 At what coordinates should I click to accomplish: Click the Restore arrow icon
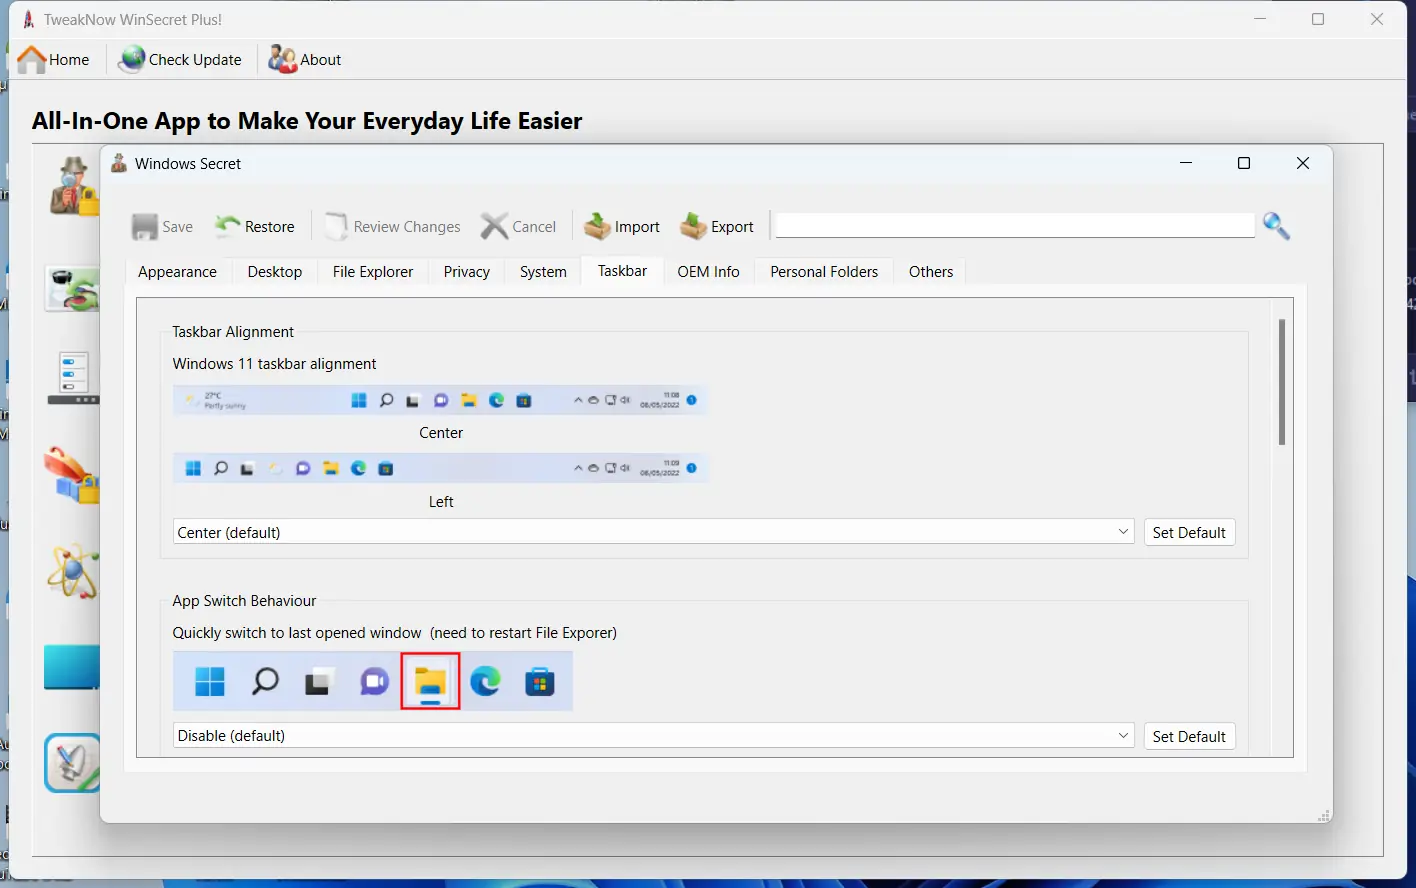227,226
